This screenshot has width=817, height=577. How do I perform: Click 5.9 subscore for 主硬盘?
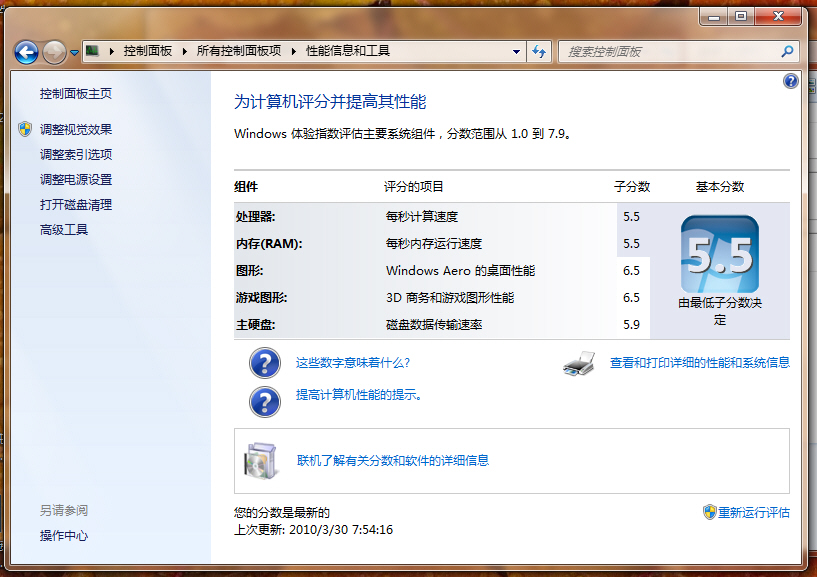tap(631, 325)
